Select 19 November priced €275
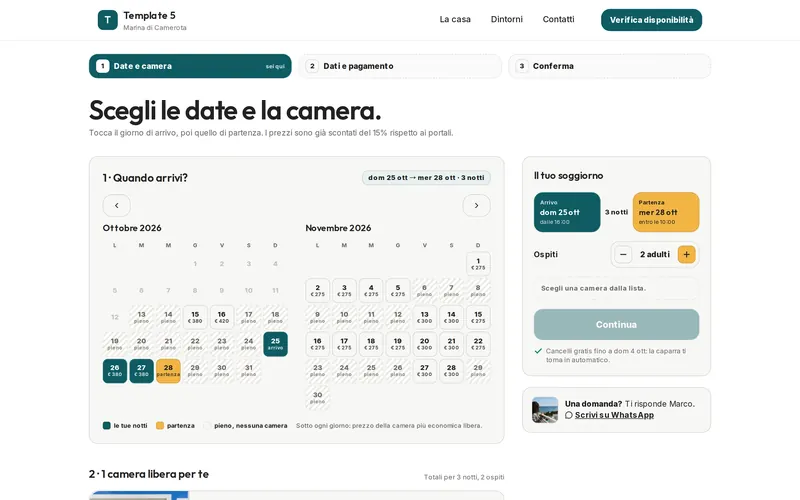Screen dimensions: 800x500 pos(397,344)
